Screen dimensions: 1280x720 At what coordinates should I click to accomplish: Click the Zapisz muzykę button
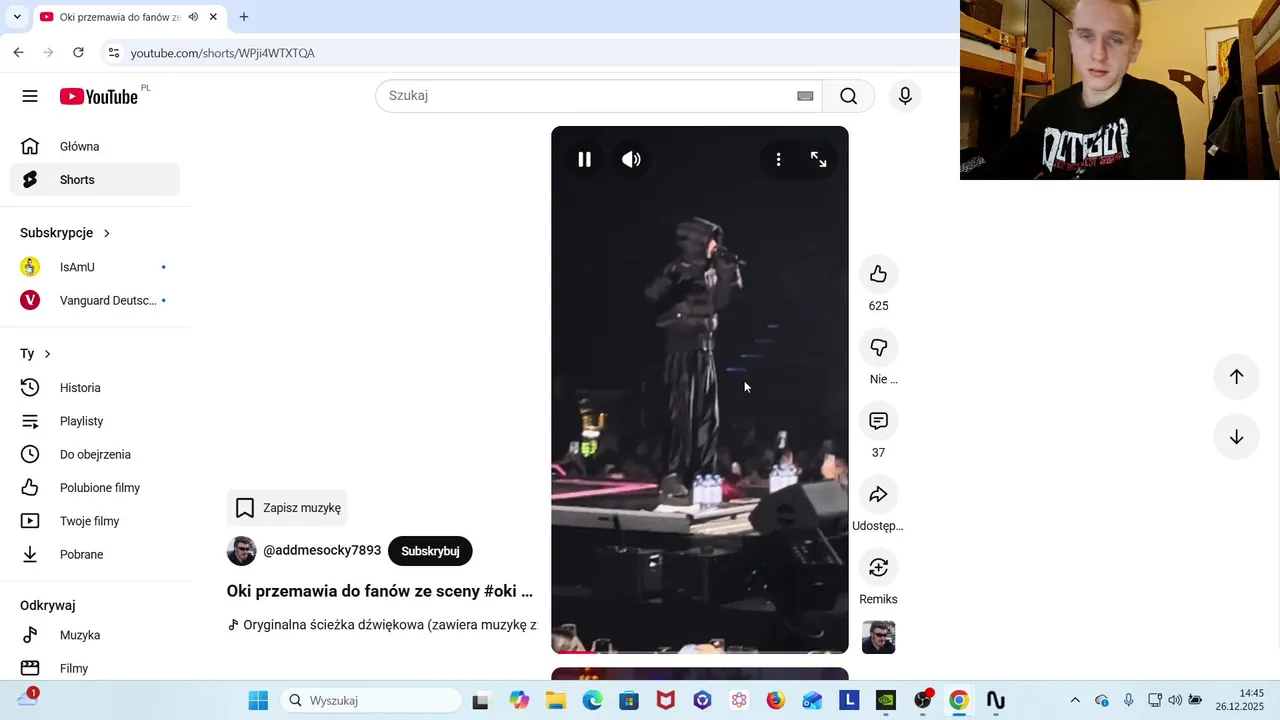coord(287,508)
